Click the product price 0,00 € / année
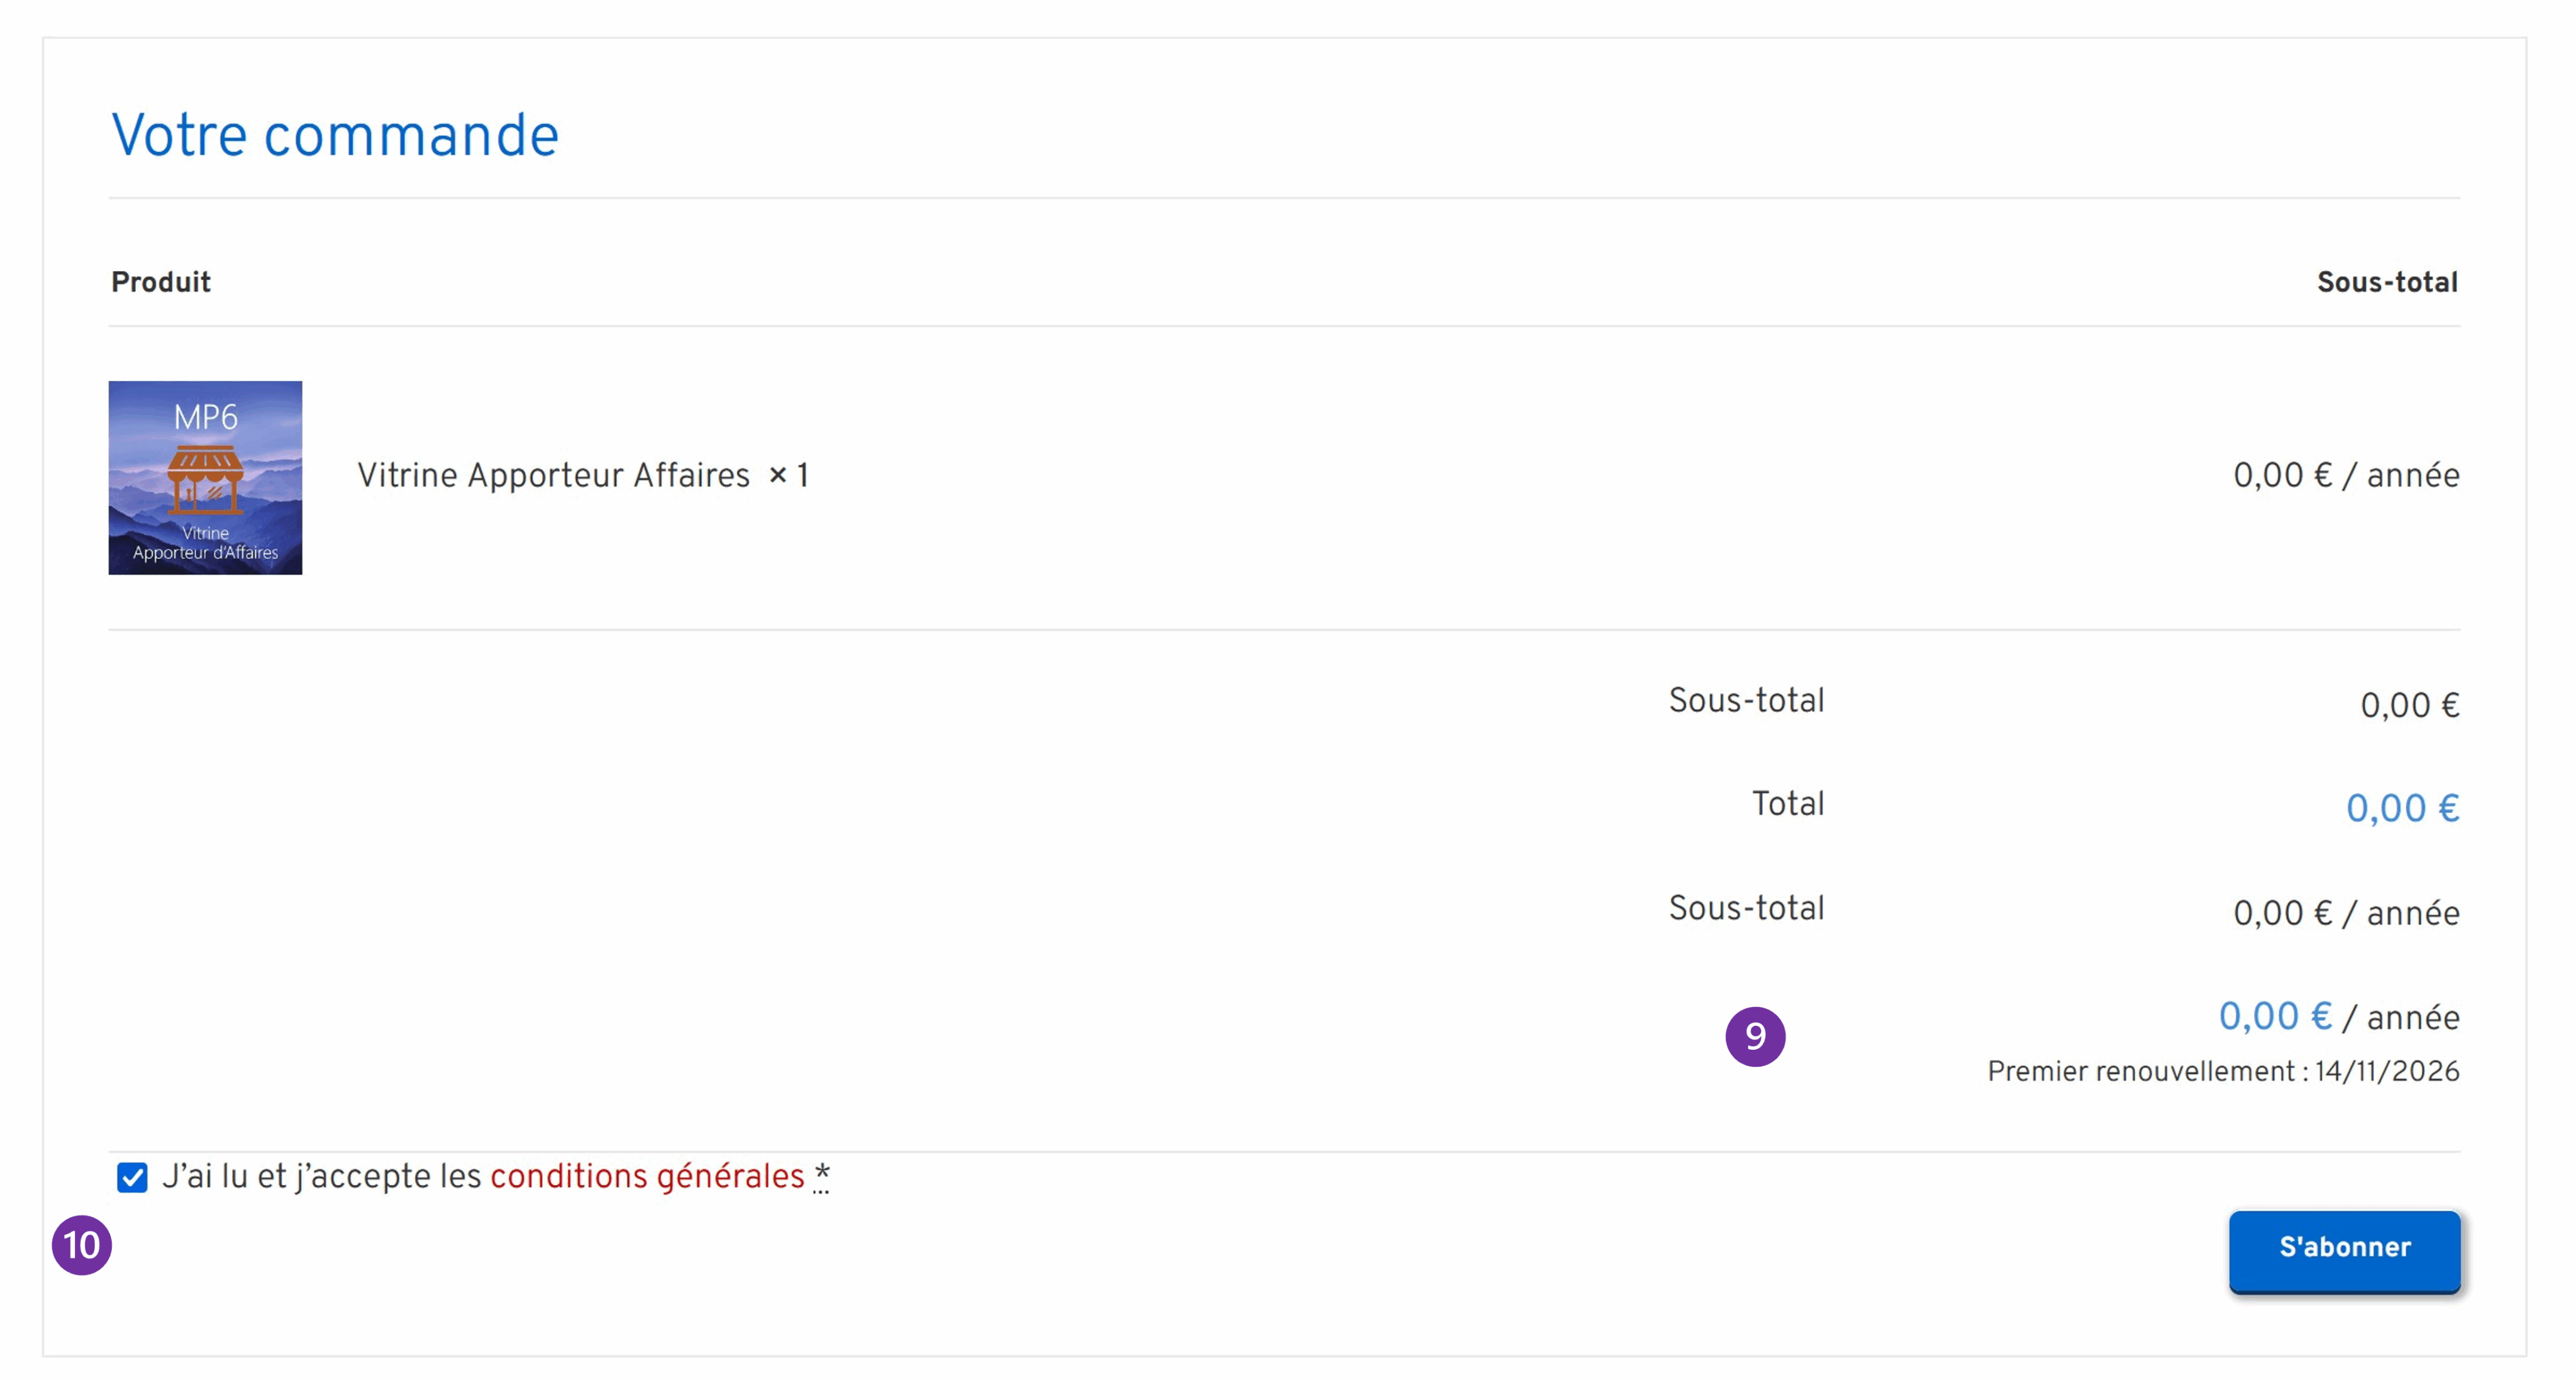 pos(2345,476)
